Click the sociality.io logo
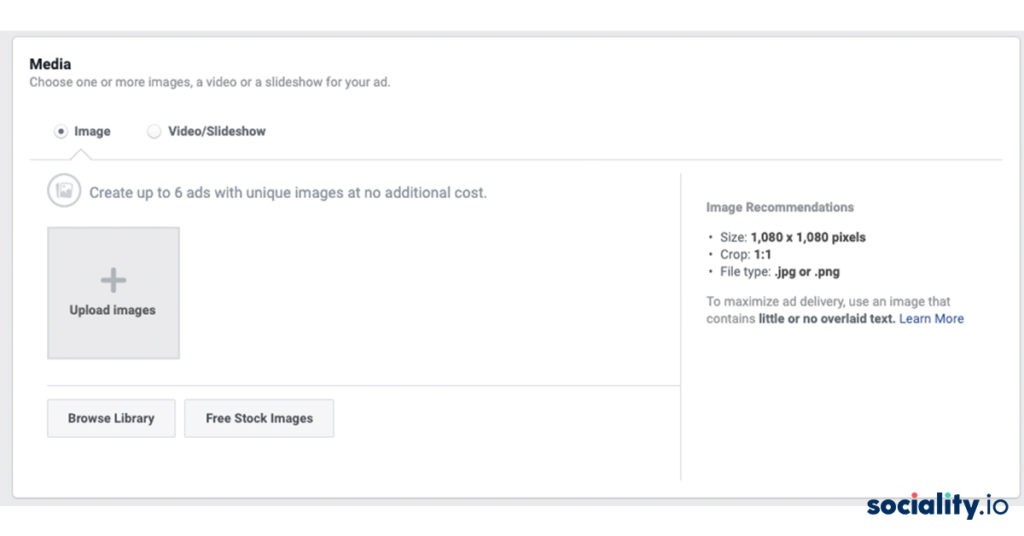This screenshot has width=1024, height=536. (x=937, y=505)
